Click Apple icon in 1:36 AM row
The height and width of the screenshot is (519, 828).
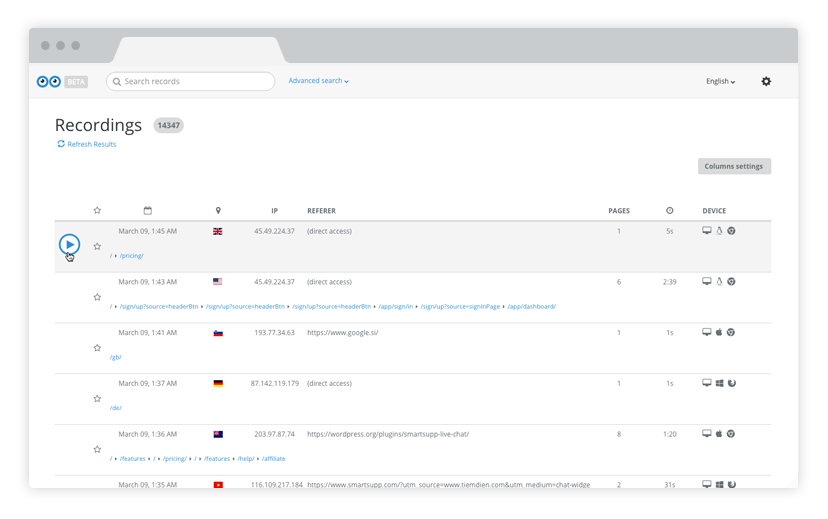(719, 433)
